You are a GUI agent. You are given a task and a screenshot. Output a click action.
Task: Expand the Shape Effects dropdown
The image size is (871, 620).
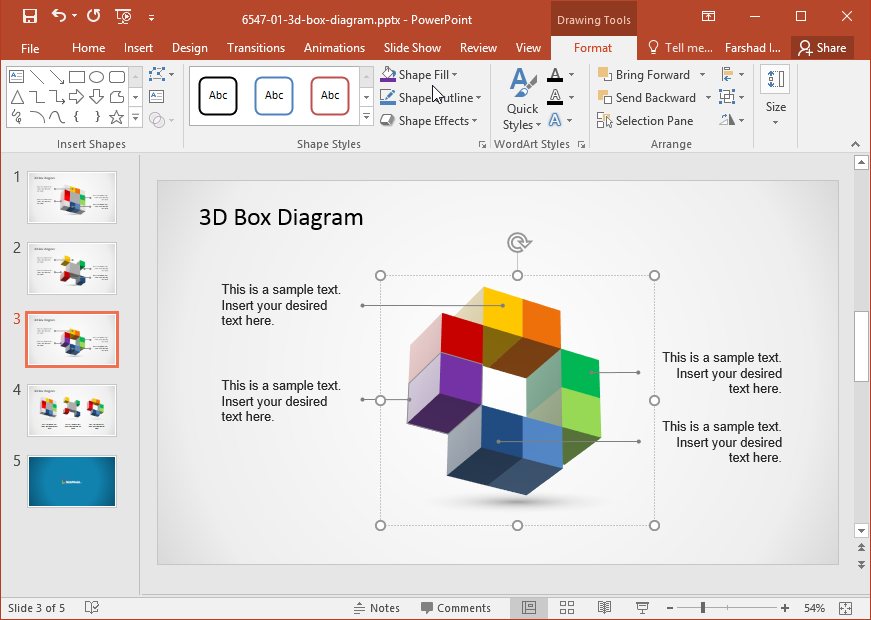point(474,121)
